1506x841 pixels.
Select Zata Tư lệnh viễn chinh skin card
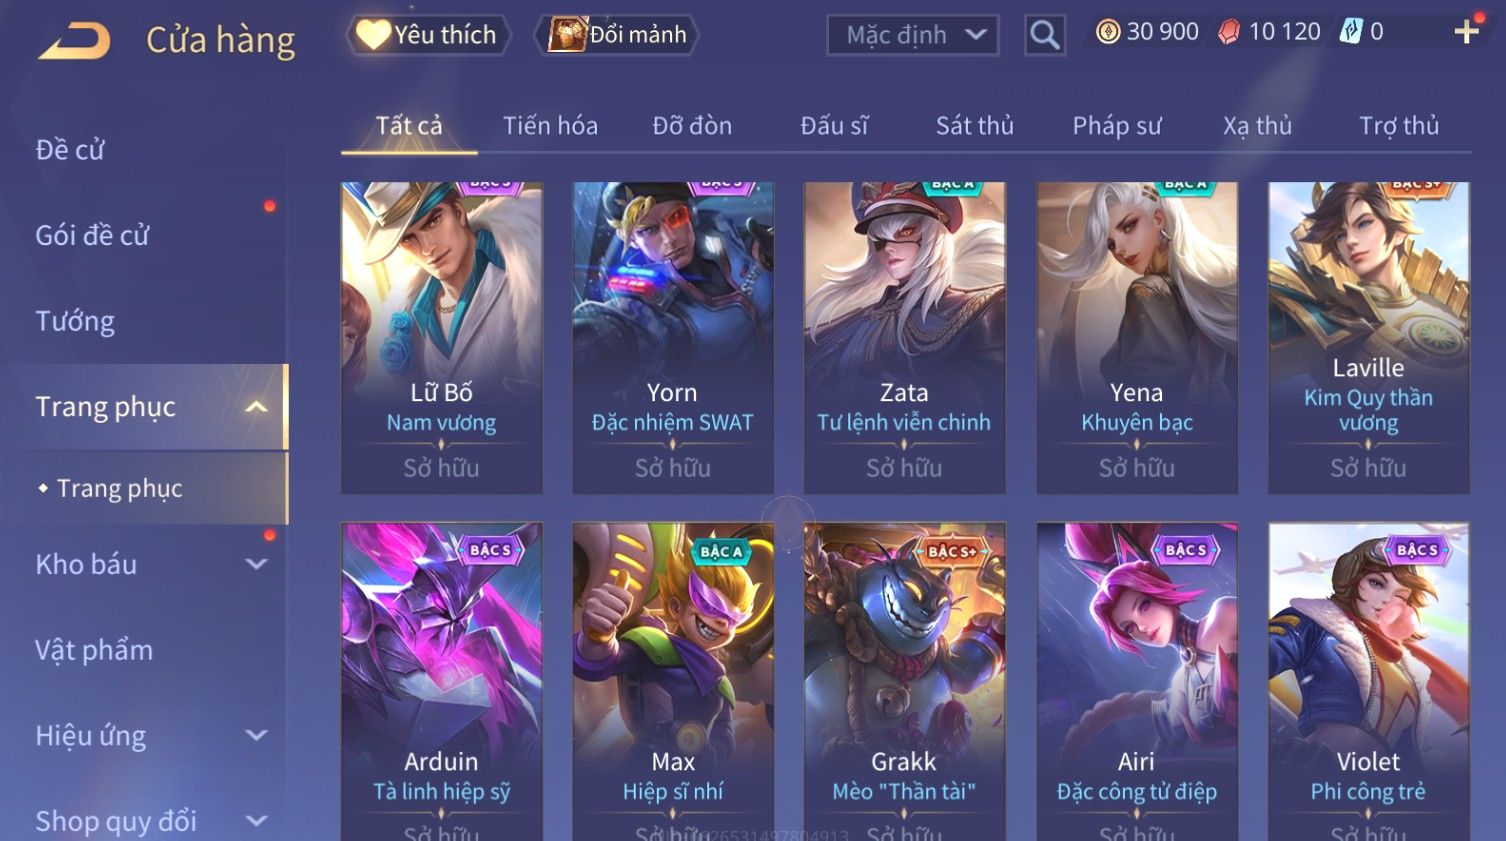(904, 338)
